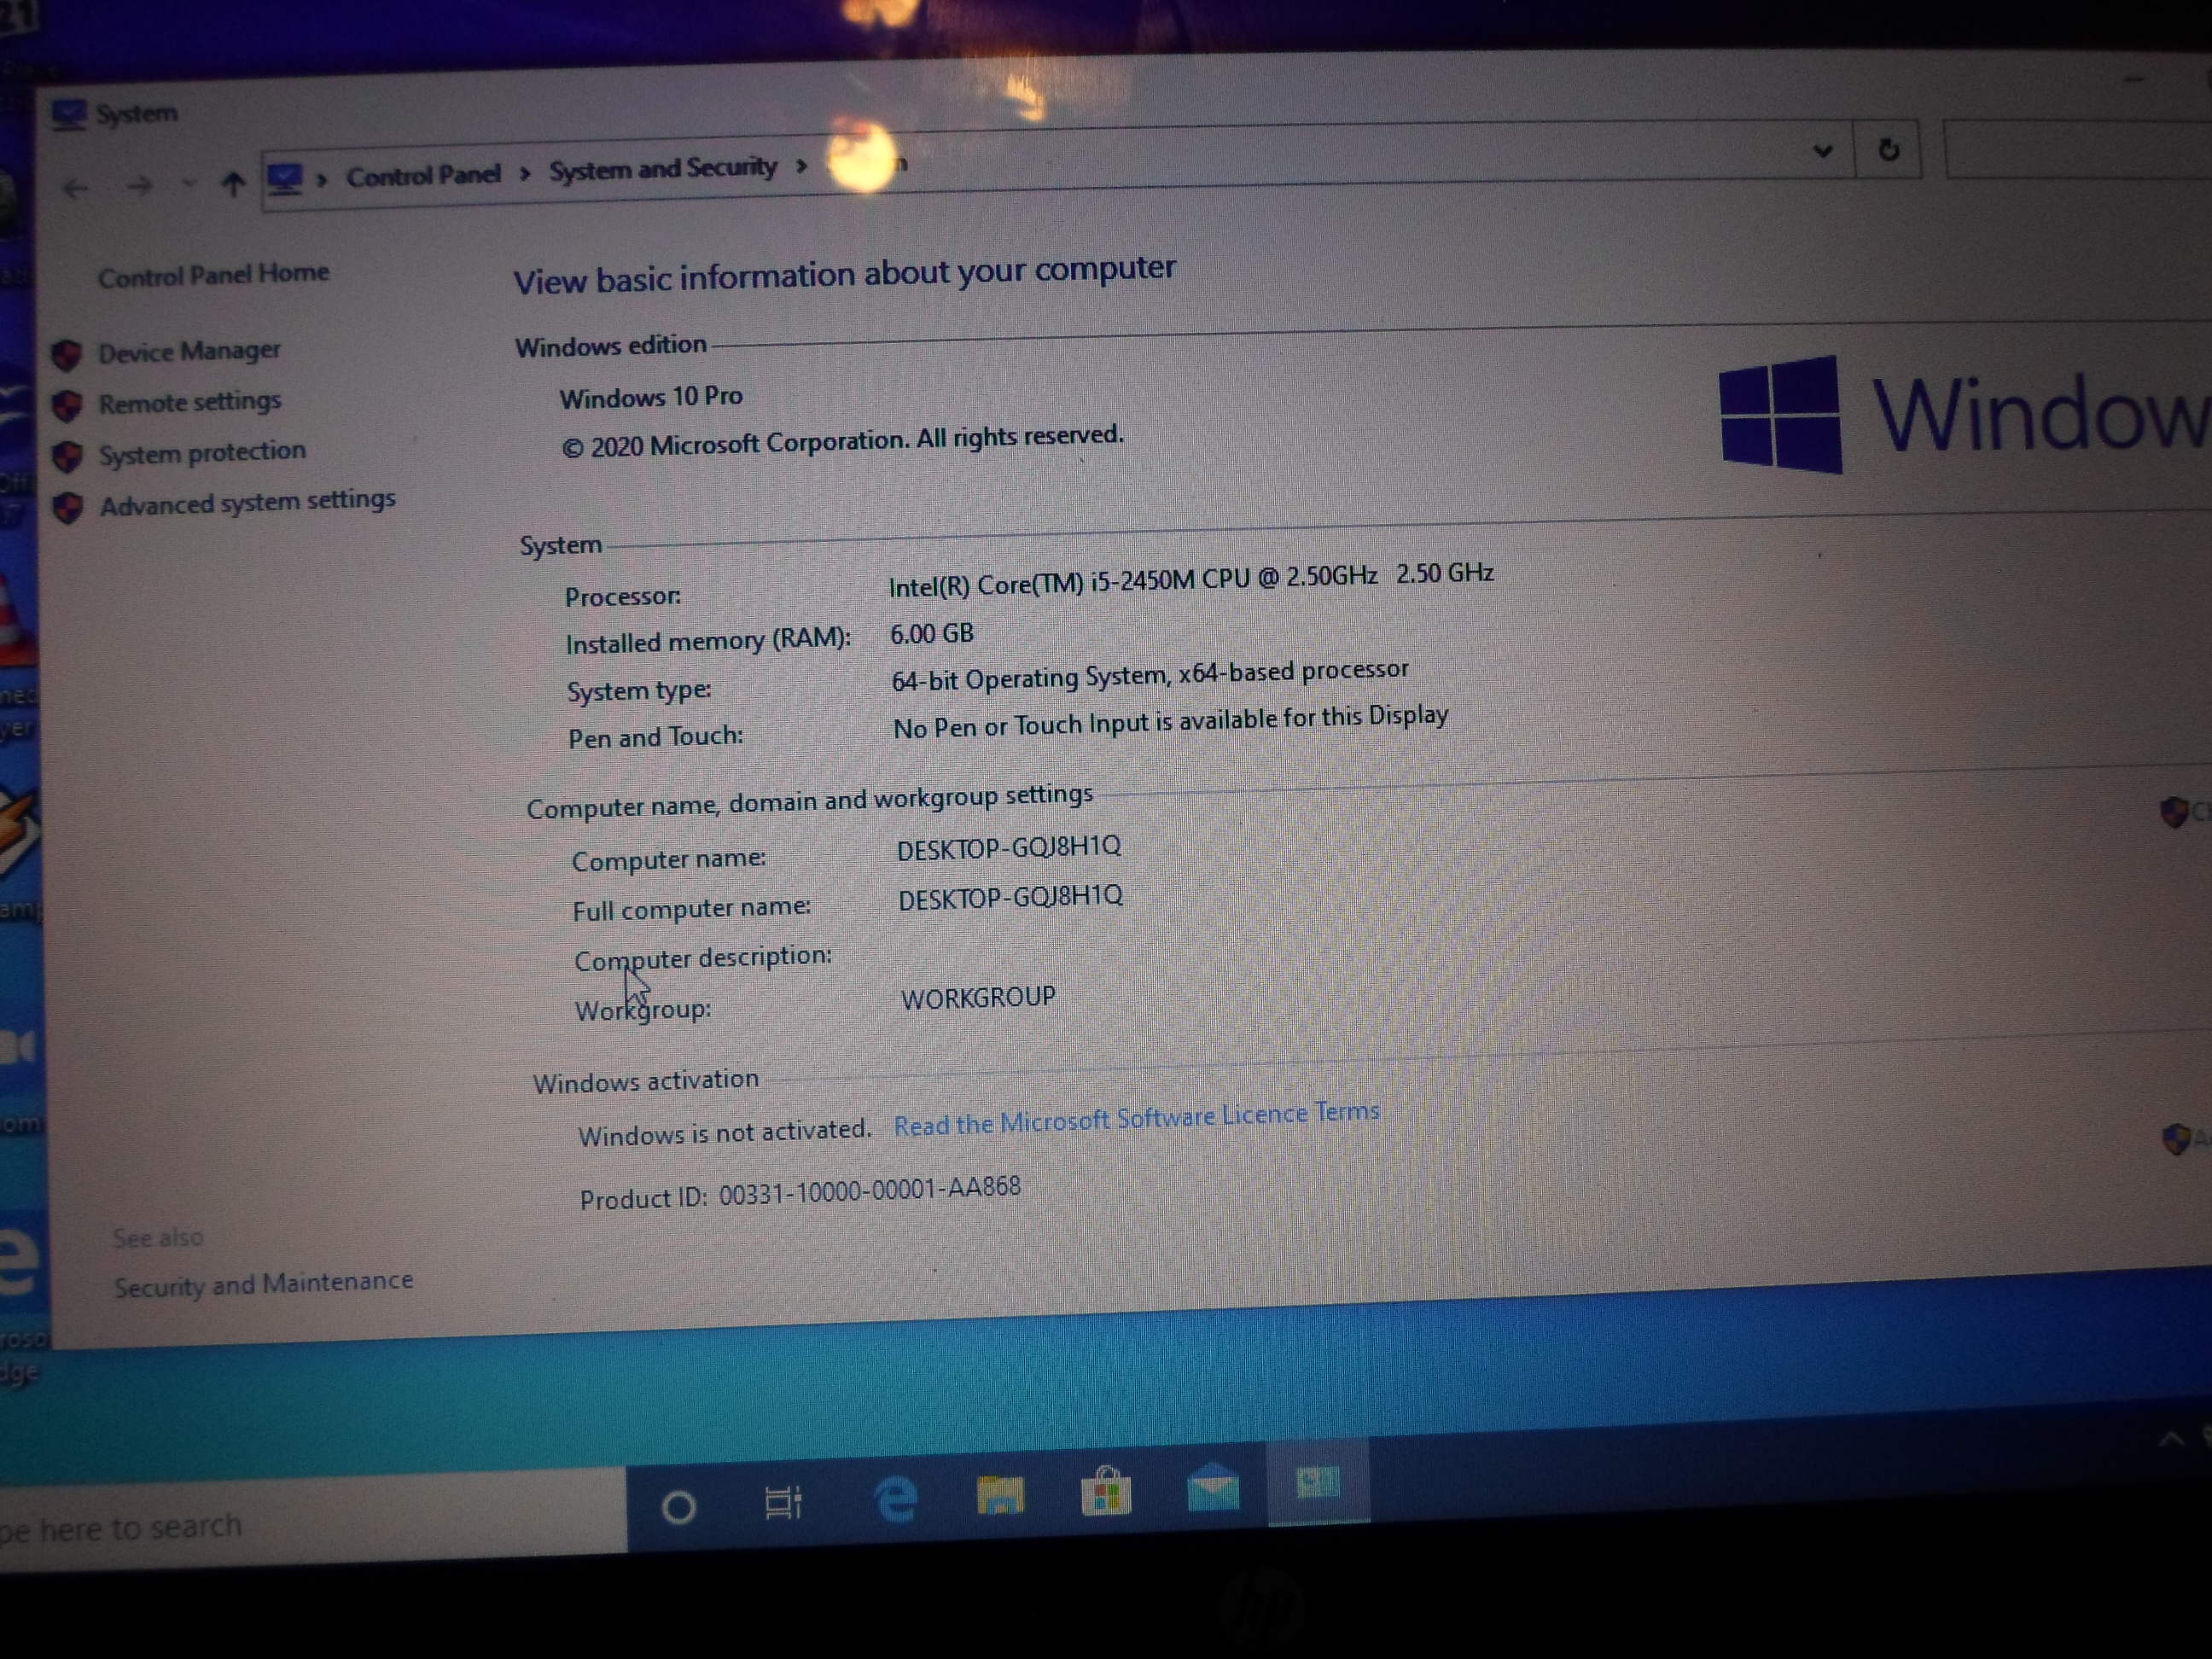Select Control Panel in breadcrumb
This screenshot has width=2212, height=1659.
(x=423, y=176)
